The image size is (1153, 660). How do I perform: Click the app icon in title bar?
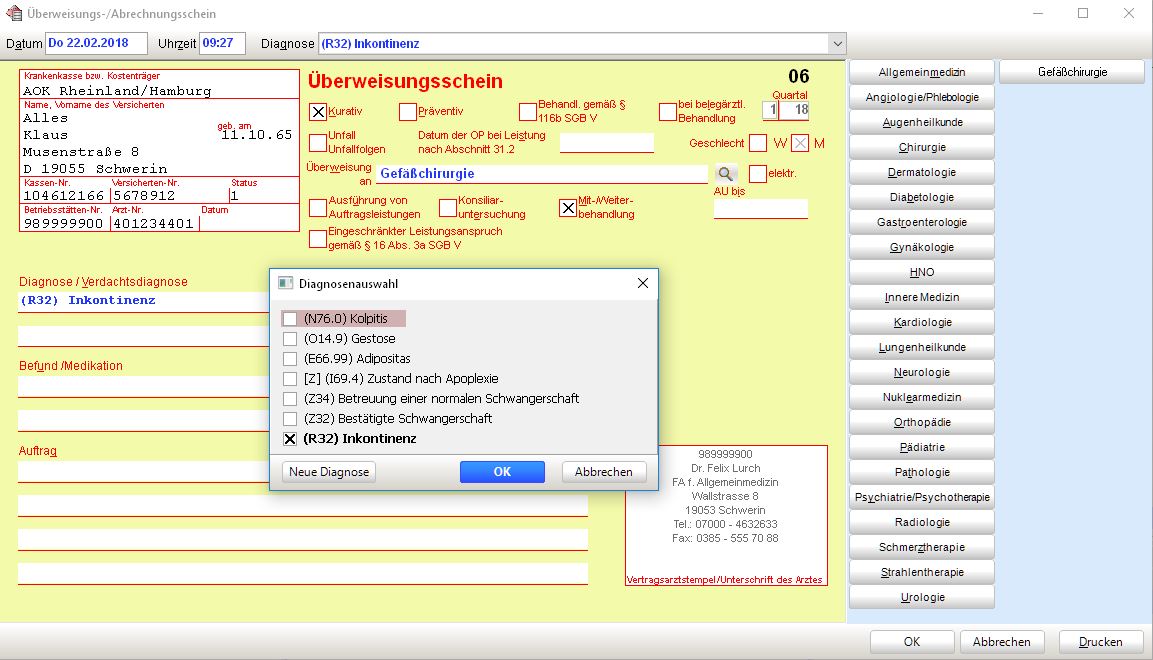[14, 13]
